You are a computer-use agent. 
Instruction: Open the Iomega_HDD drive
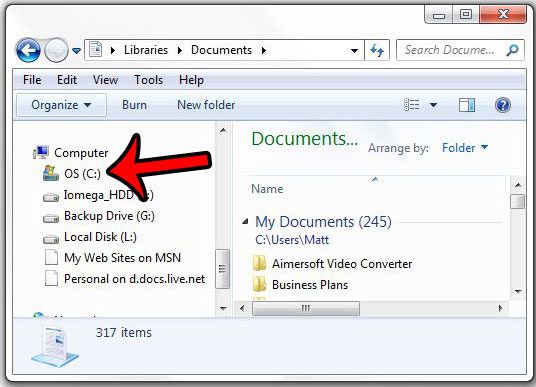(x=109, y=195)
